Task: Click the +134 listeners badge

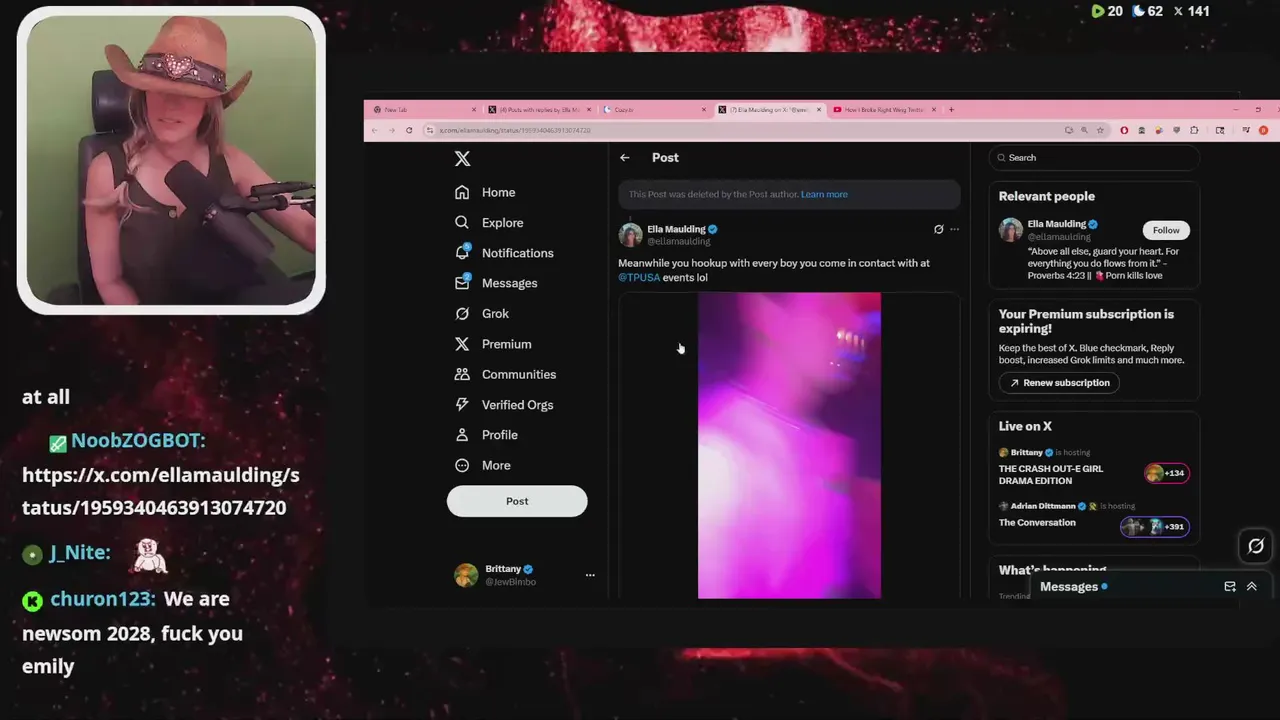Action: 1167,473
